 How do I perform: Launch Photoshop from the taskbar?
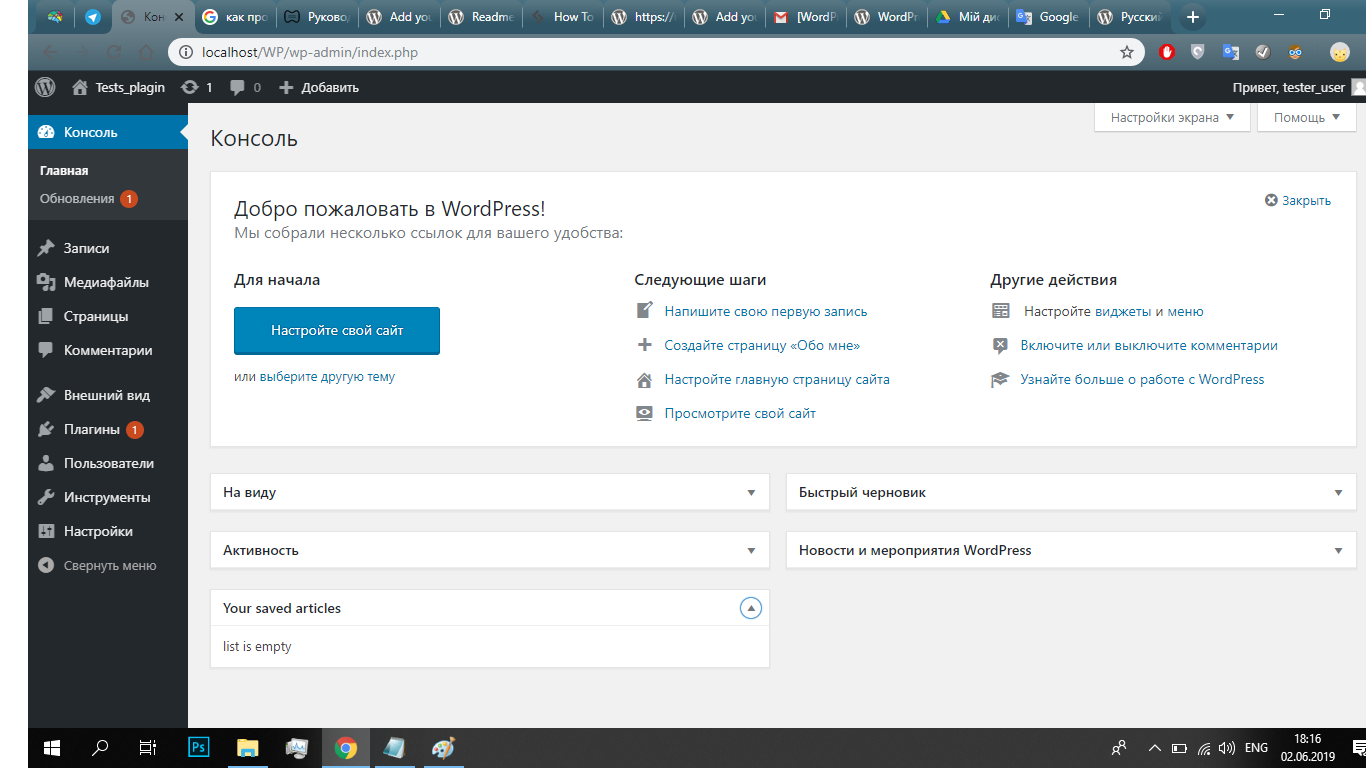[x=198, y=747]
